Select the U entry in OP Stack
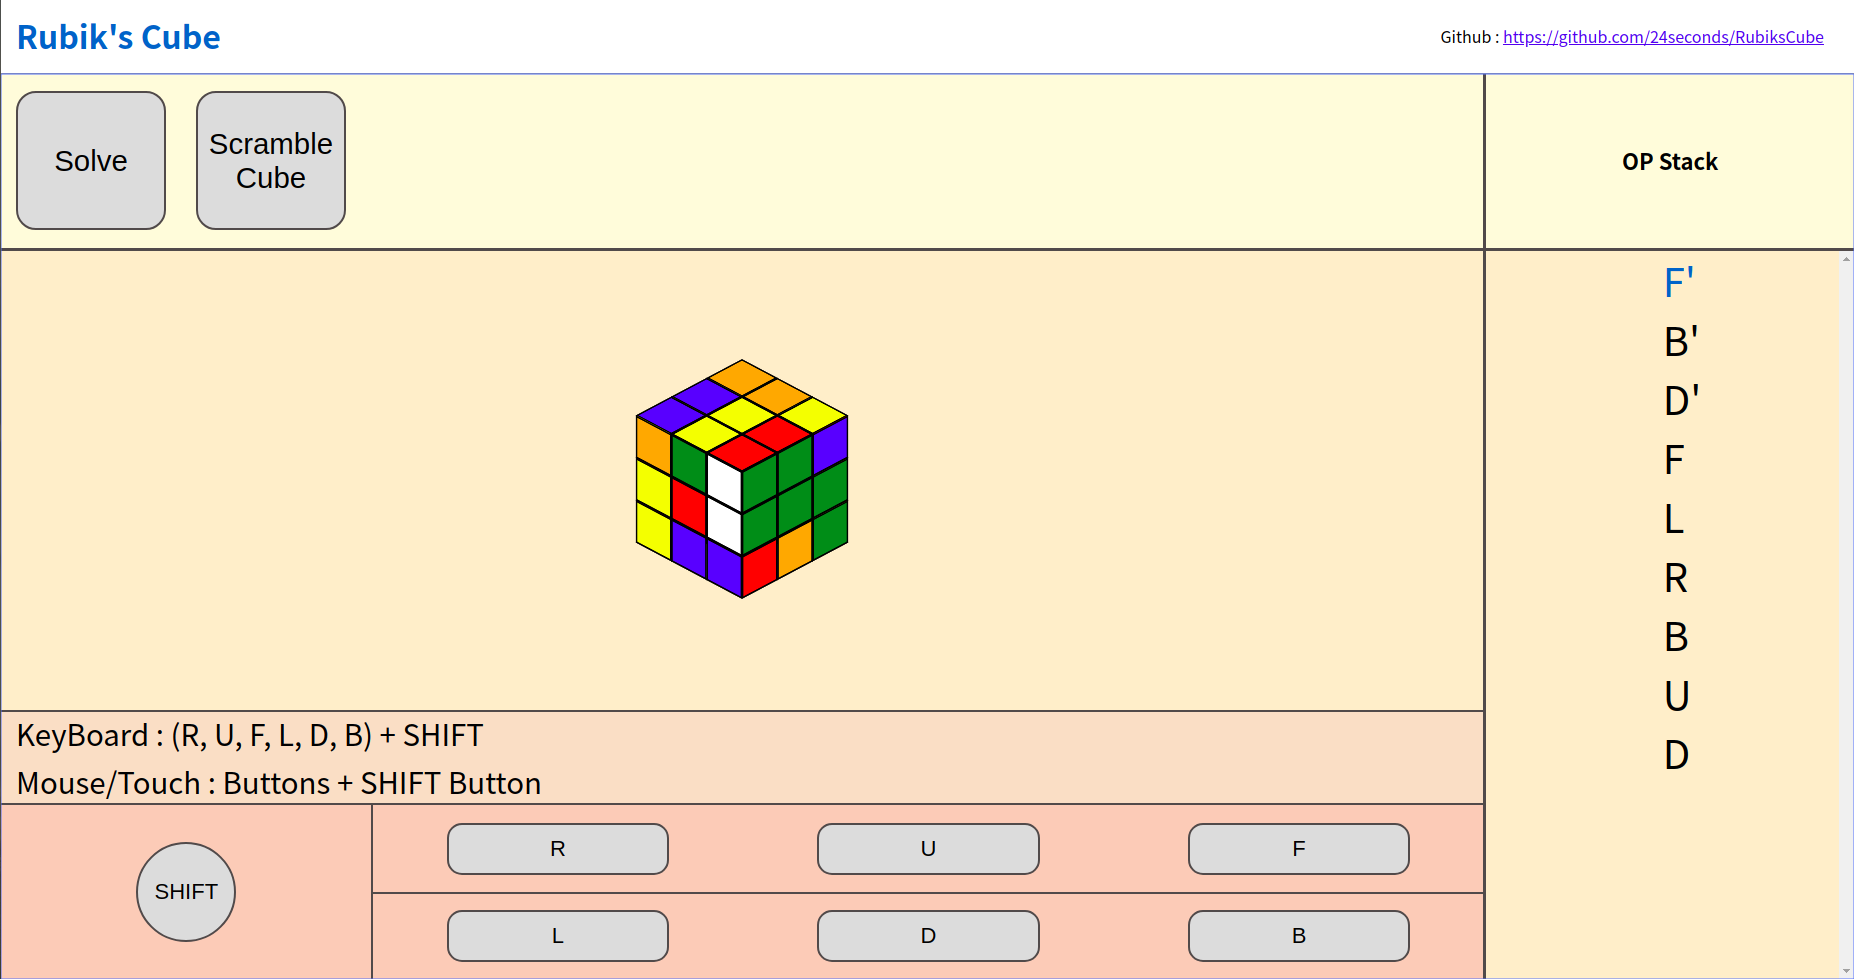This screenshot has height=979, width=1854. click(1677, 696)
